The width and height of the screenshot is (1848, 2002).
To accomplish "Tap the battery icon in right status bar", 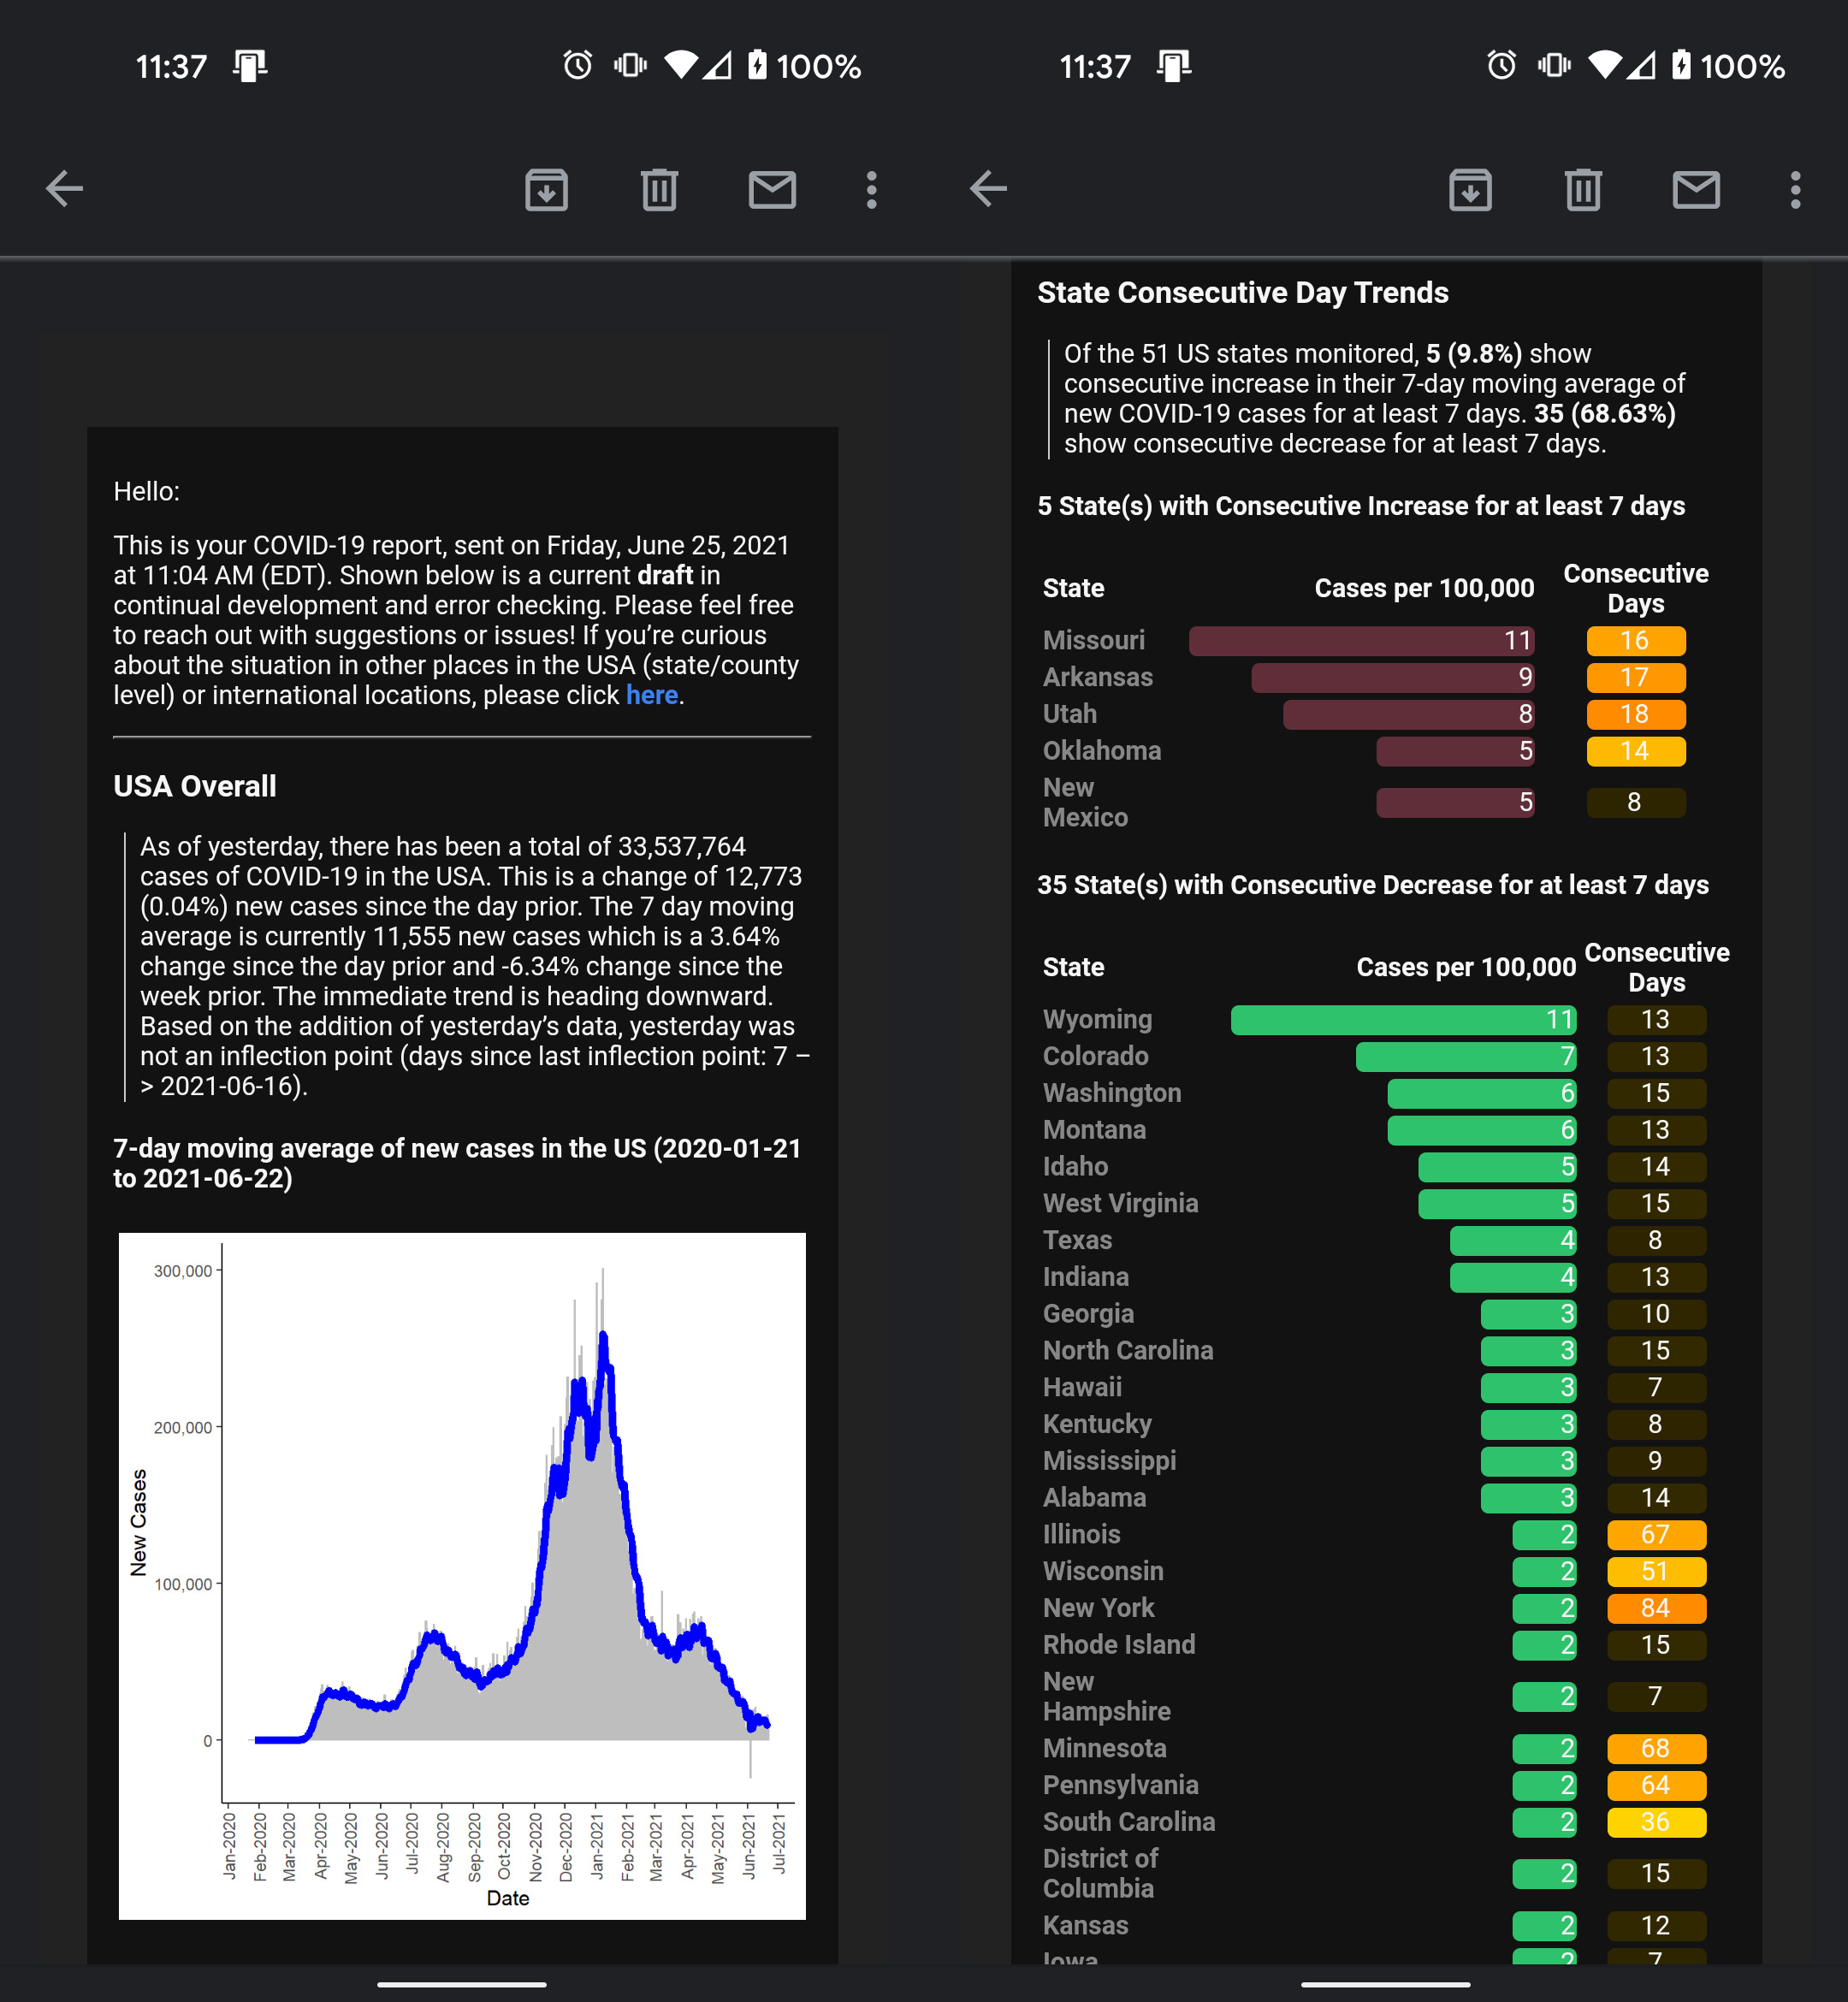I will (x=1681, y=66).
